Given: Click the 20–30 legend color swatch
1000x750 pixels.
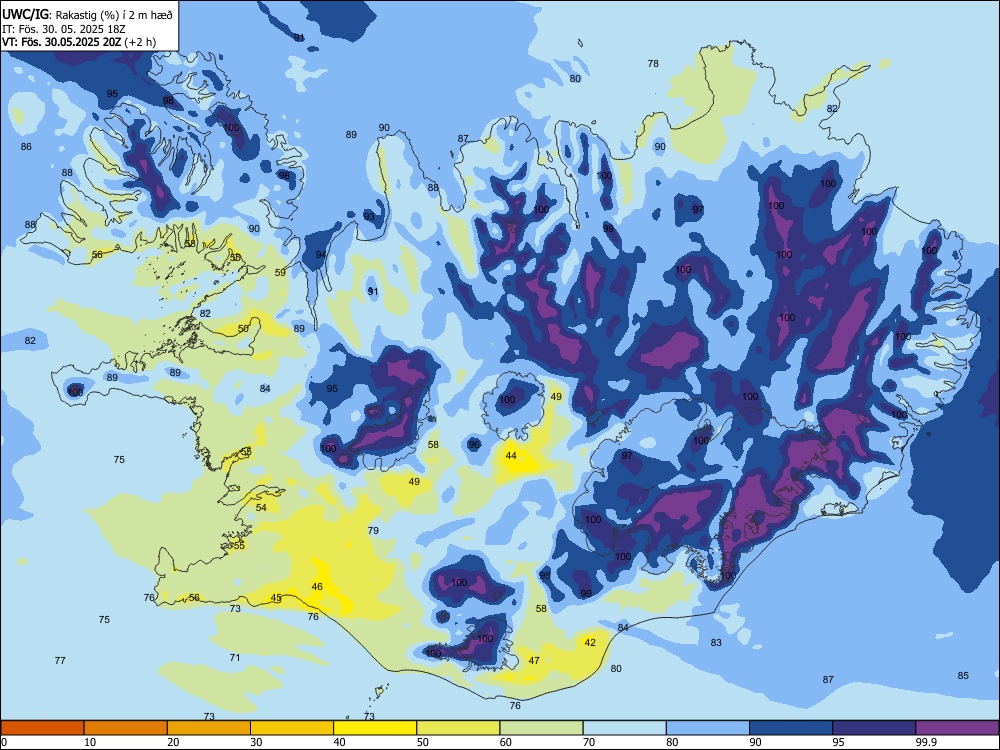Looking at the screenshot, I should (x=209, y=728).
